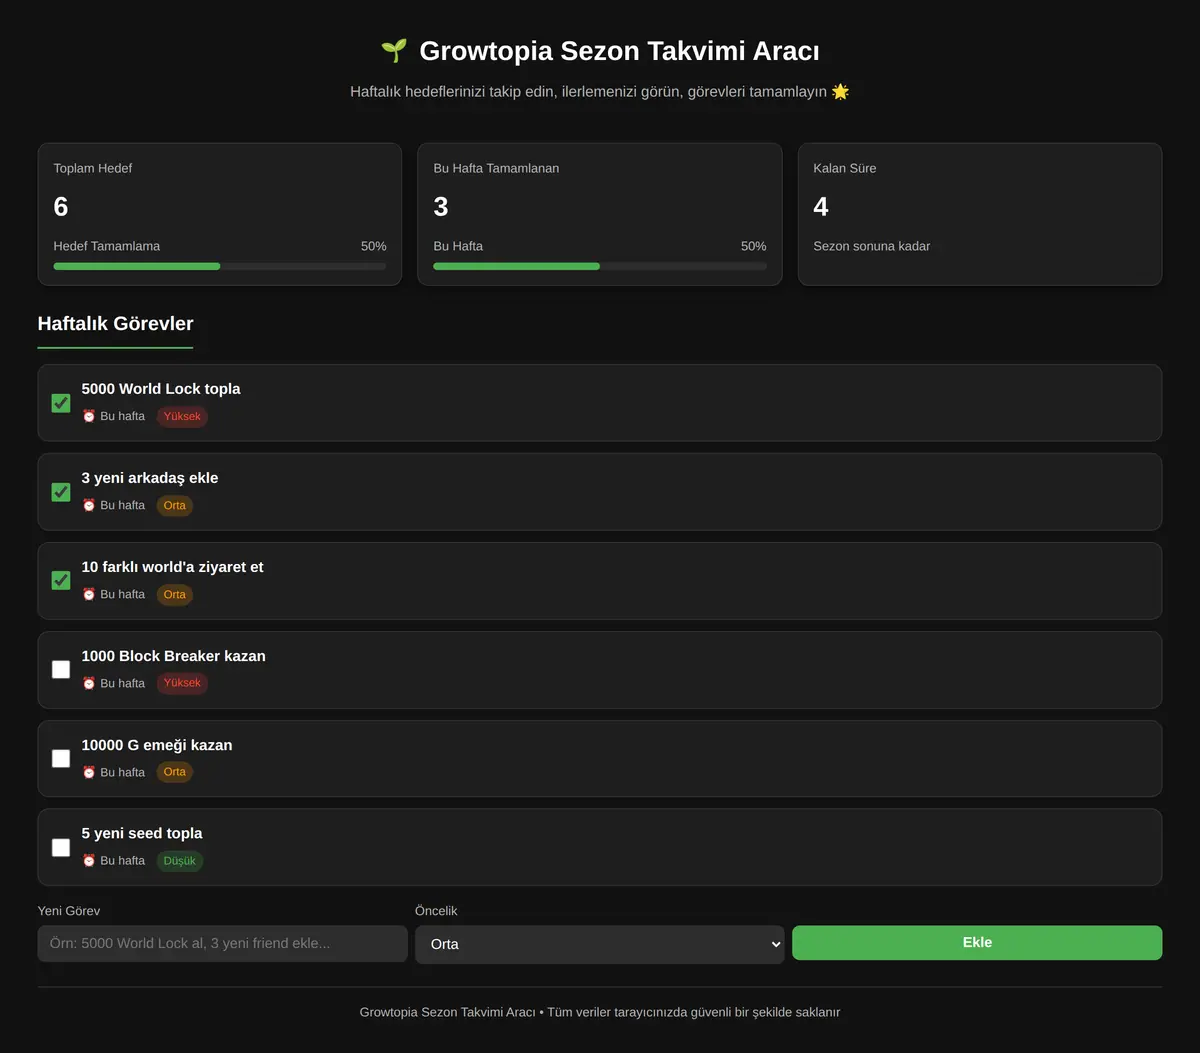The width and height of the screenshot is (1200, 1053).
Task: Click alarm clock icon on 3 yeni arkadaş task
Action: click(x=89, y=505)
